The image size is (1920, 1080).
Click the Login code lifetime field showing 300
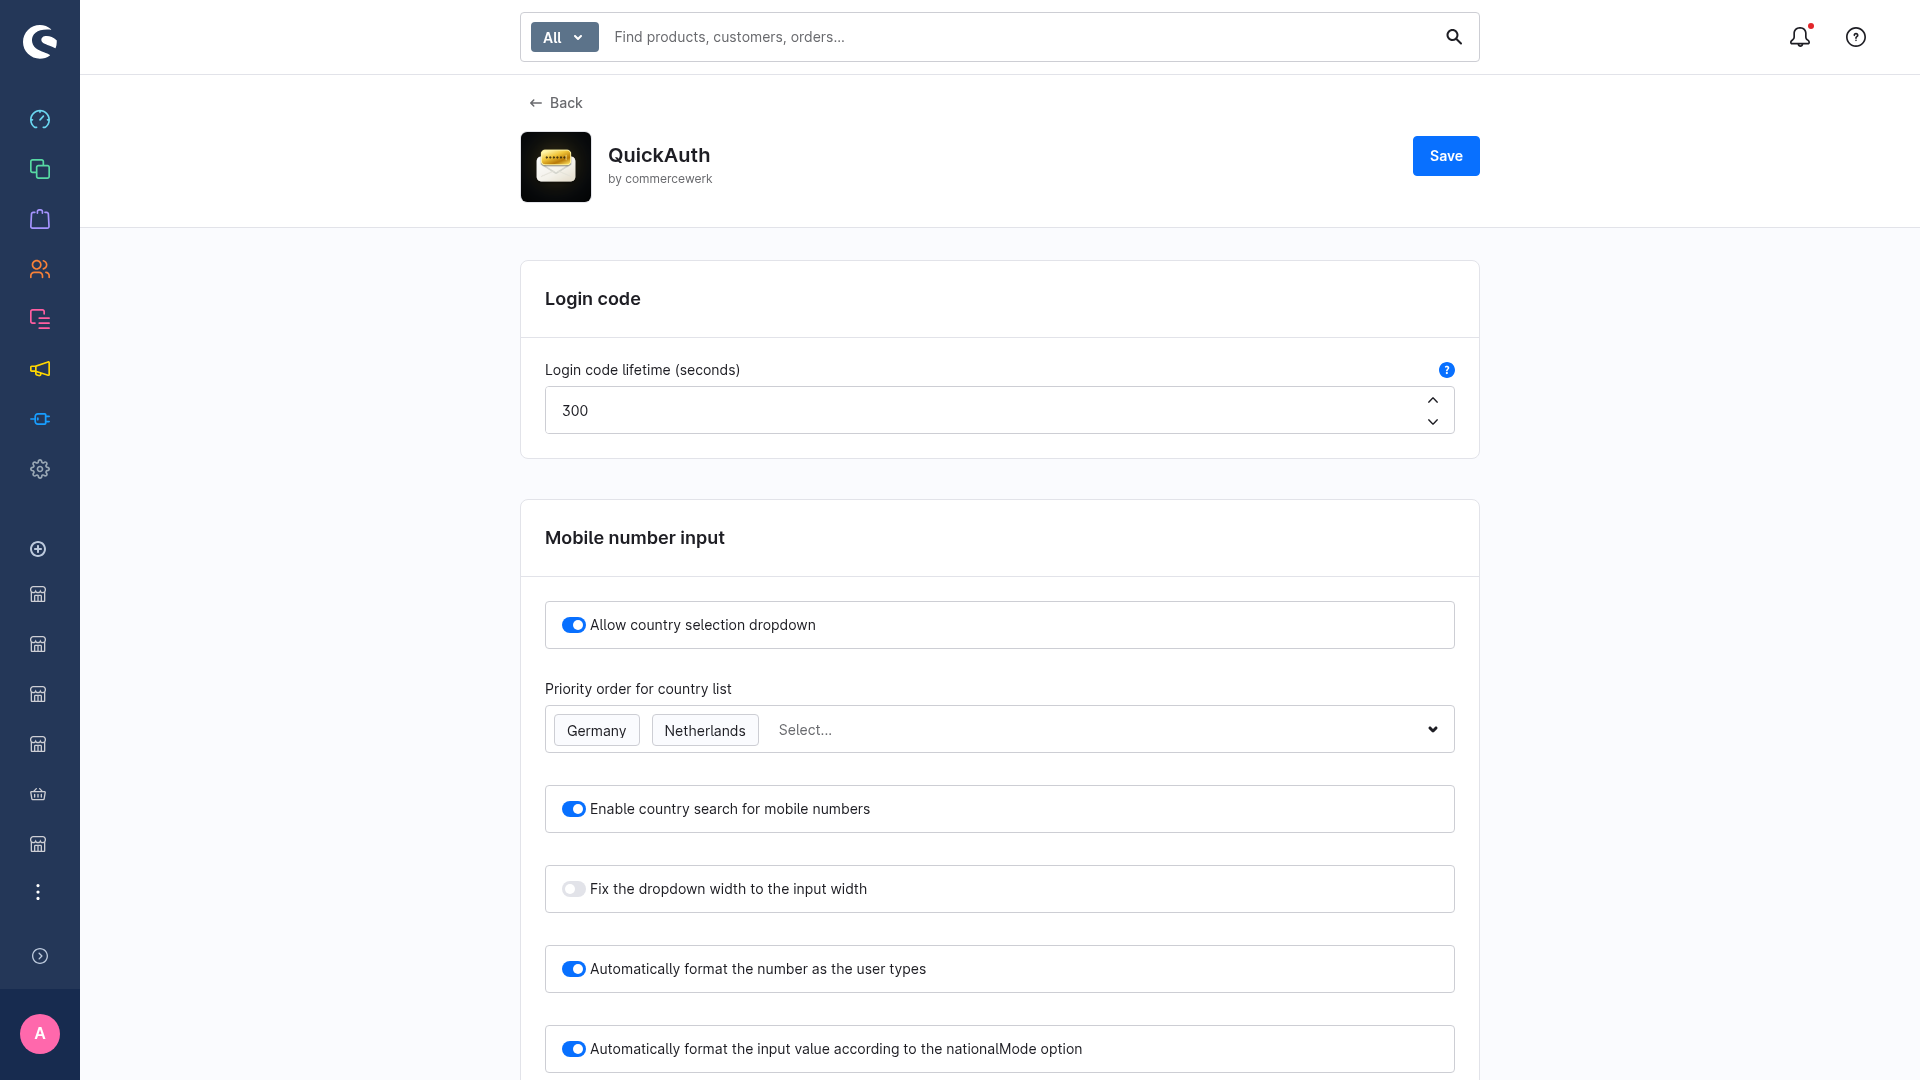(1000, 410)
